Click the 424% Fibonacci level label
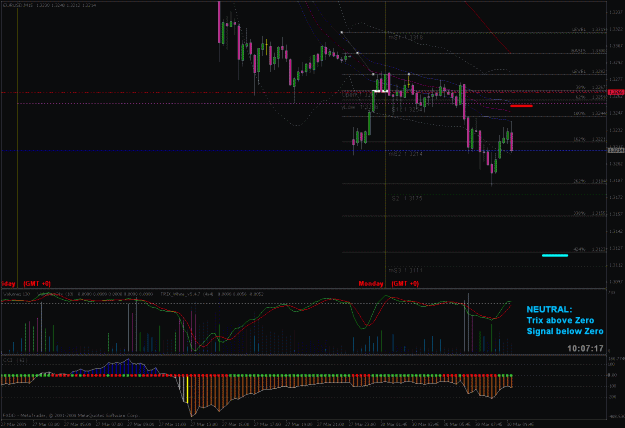Screen dimensions: 625x428 pos(579,249)
